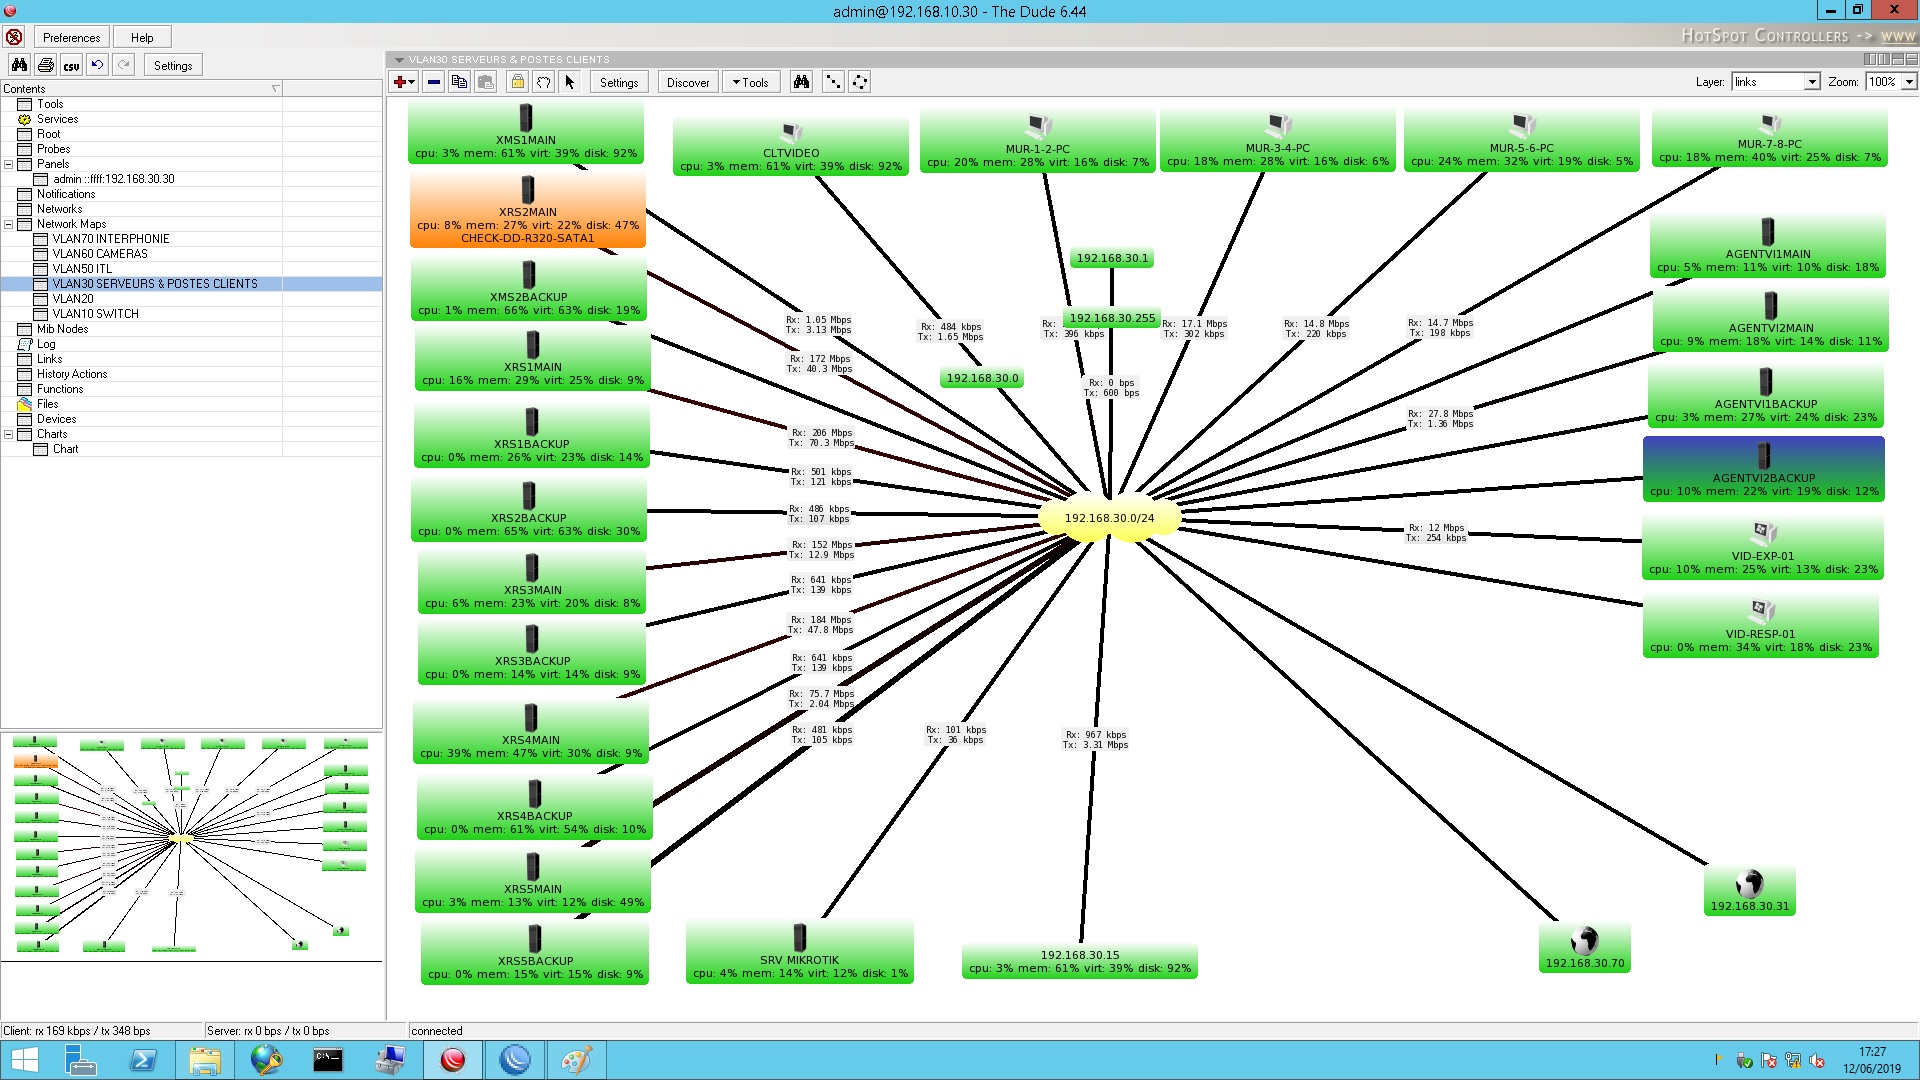This screenshot has height=1080, width=1920.
Task: Click Settings in the left pane toolbar
Action: pos(173,65)
